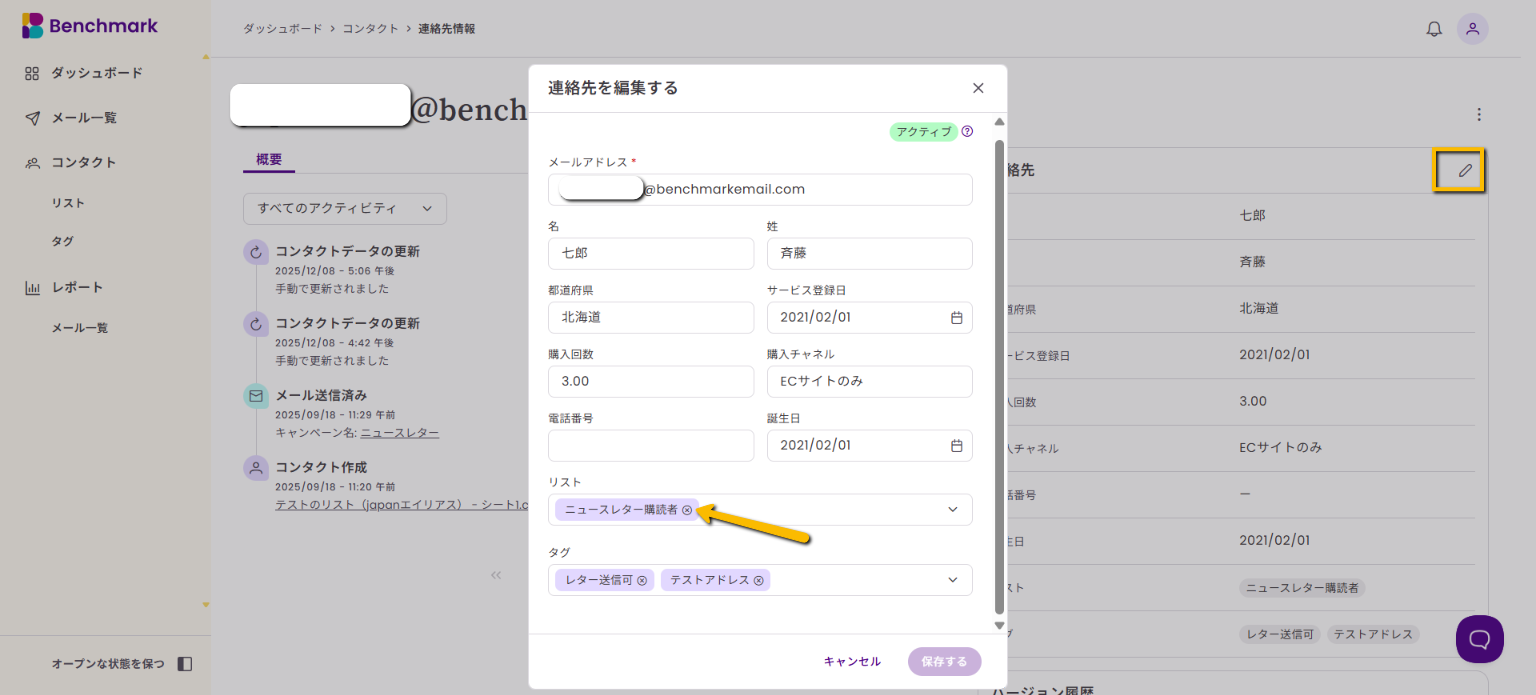Open the すべてのアクティビティ filter dropdown
1536x695 pixels.
tap(345, 209)
